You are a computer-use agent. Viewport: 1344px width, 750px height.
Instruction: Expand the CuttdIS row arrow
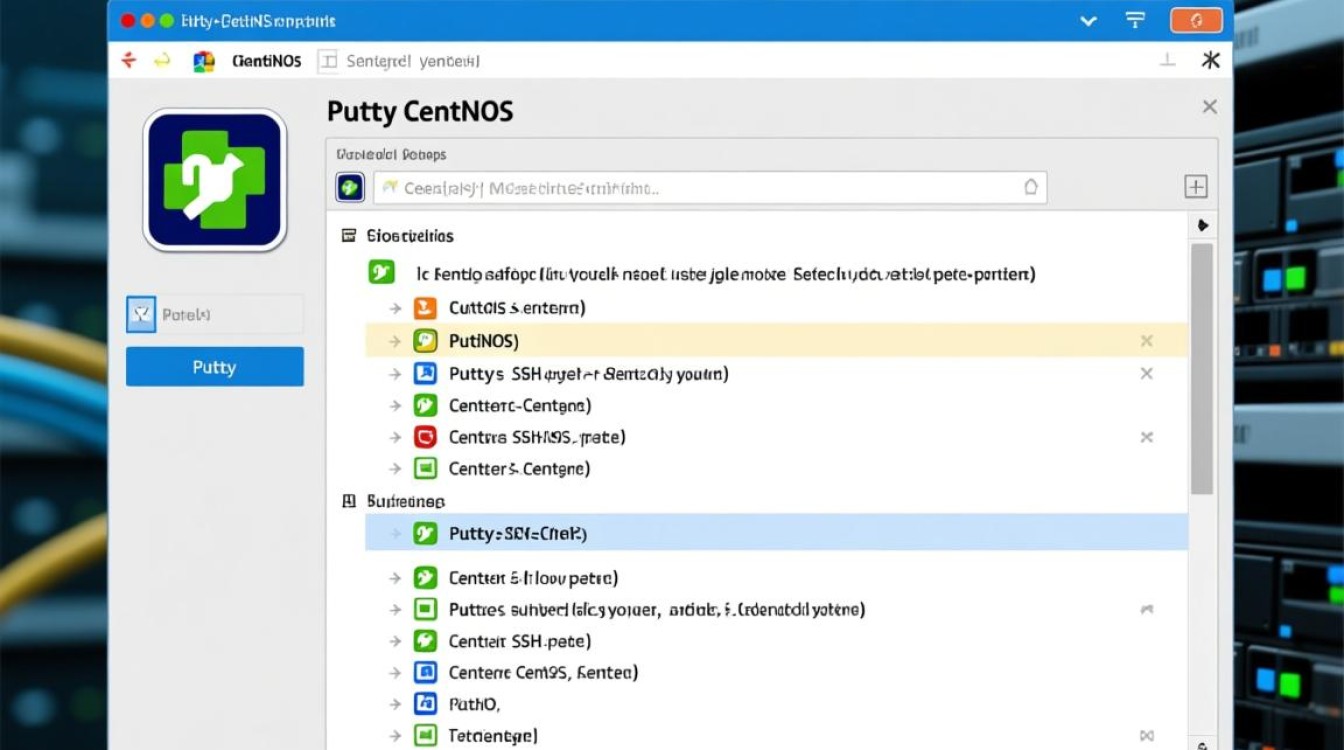[x=395, y=309]
